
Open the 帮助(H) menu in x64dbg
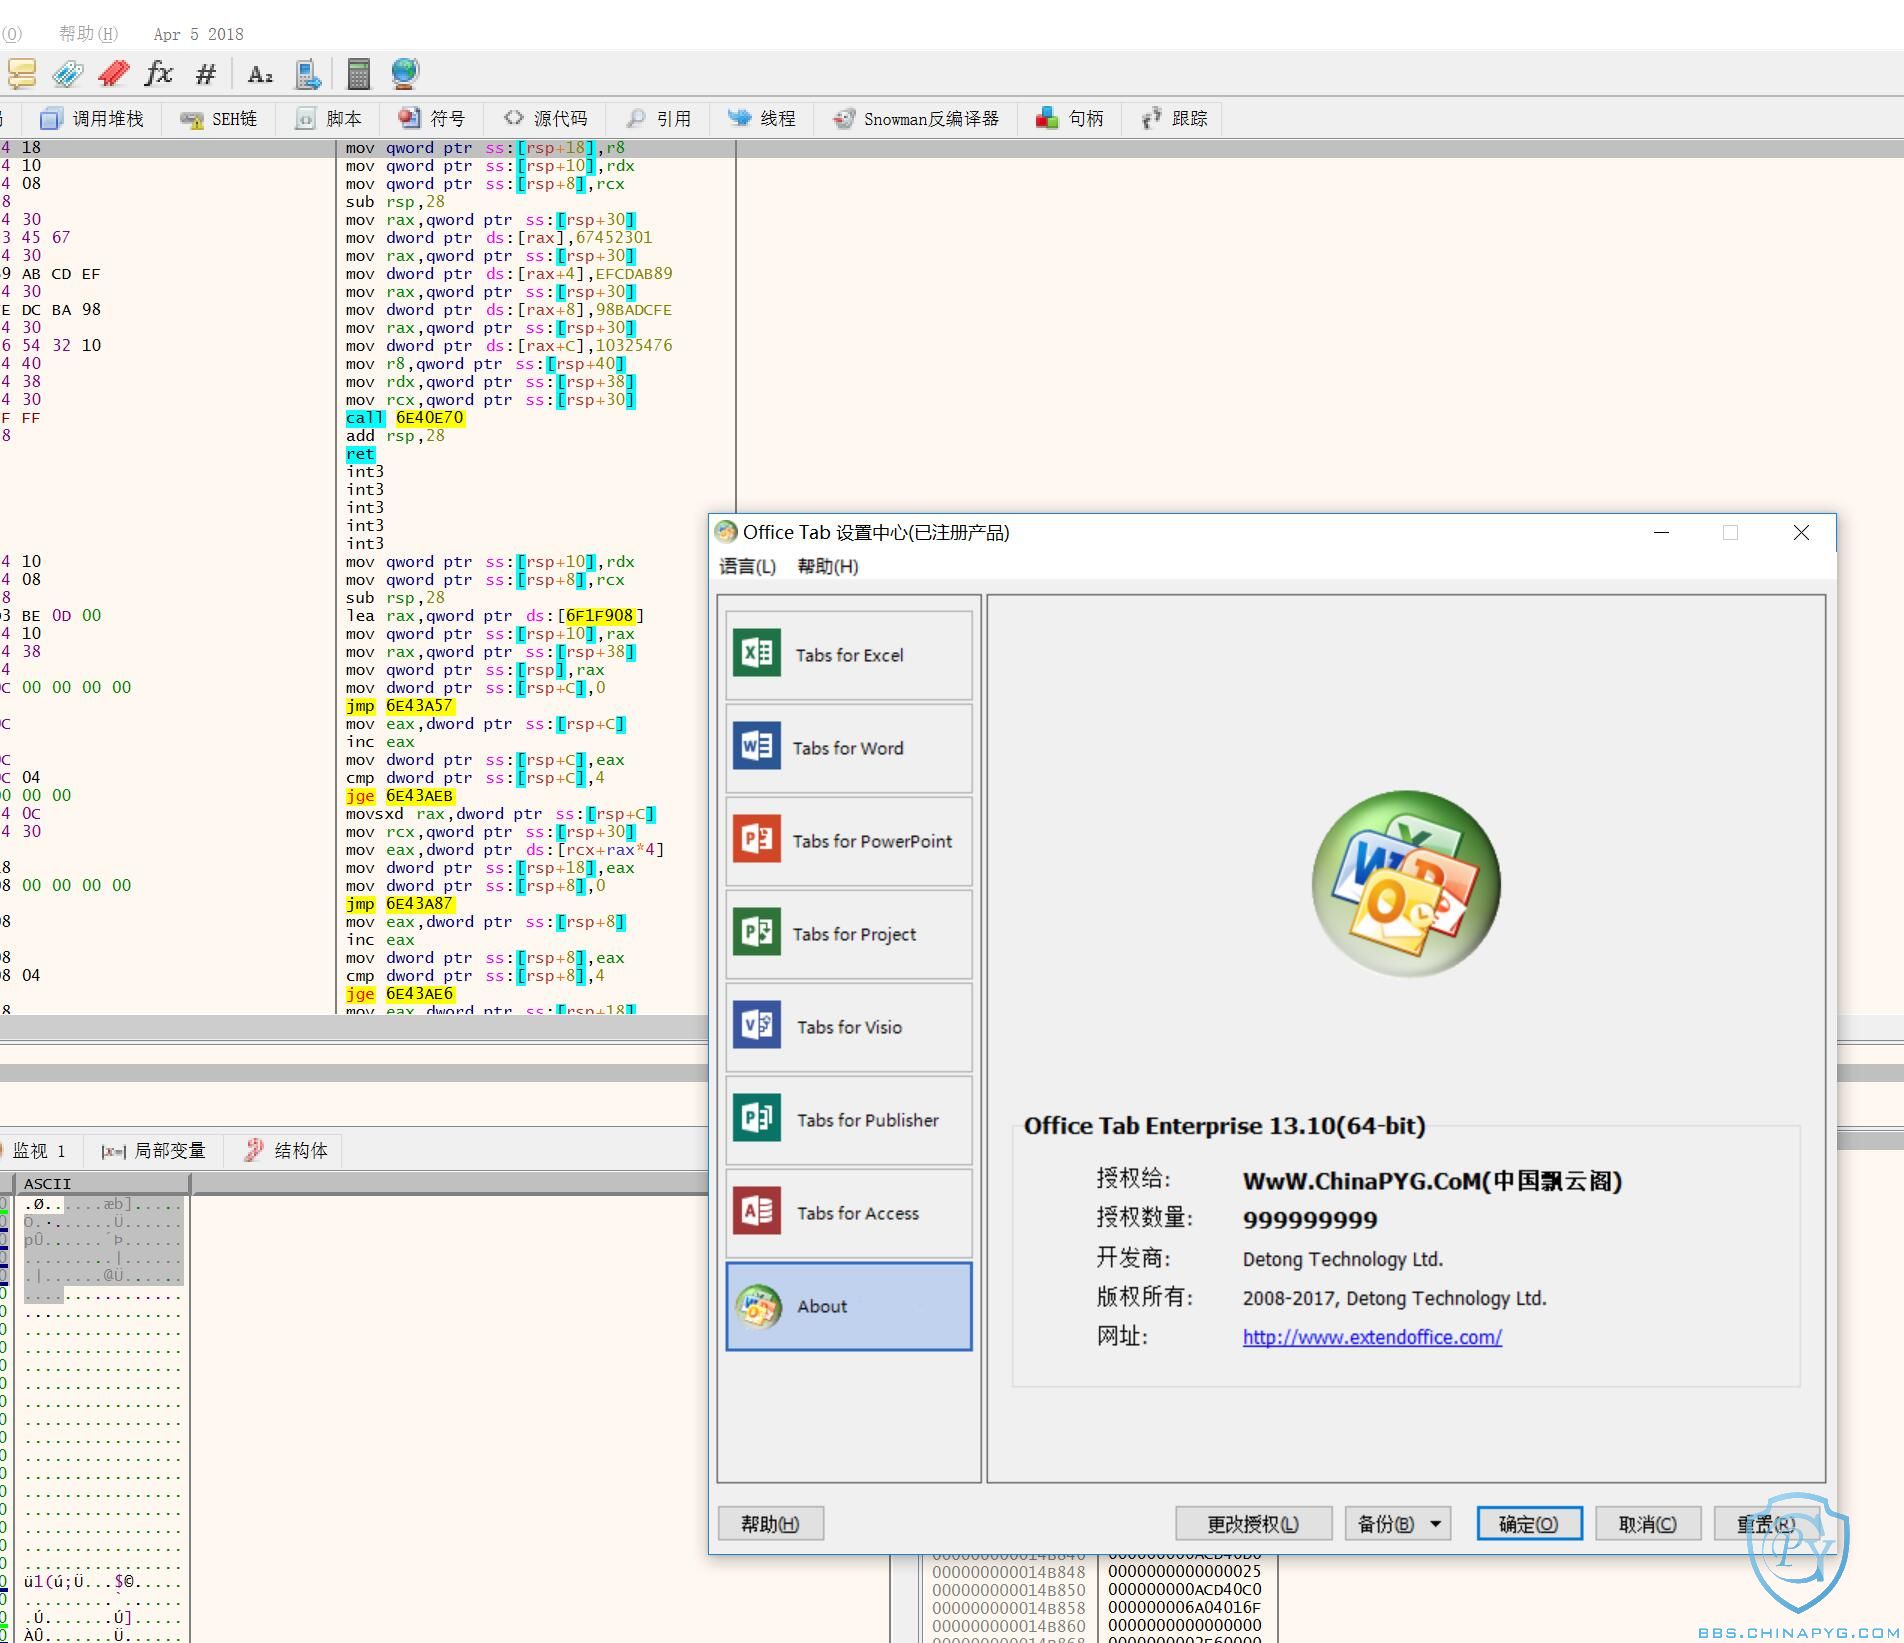(88, 34)
